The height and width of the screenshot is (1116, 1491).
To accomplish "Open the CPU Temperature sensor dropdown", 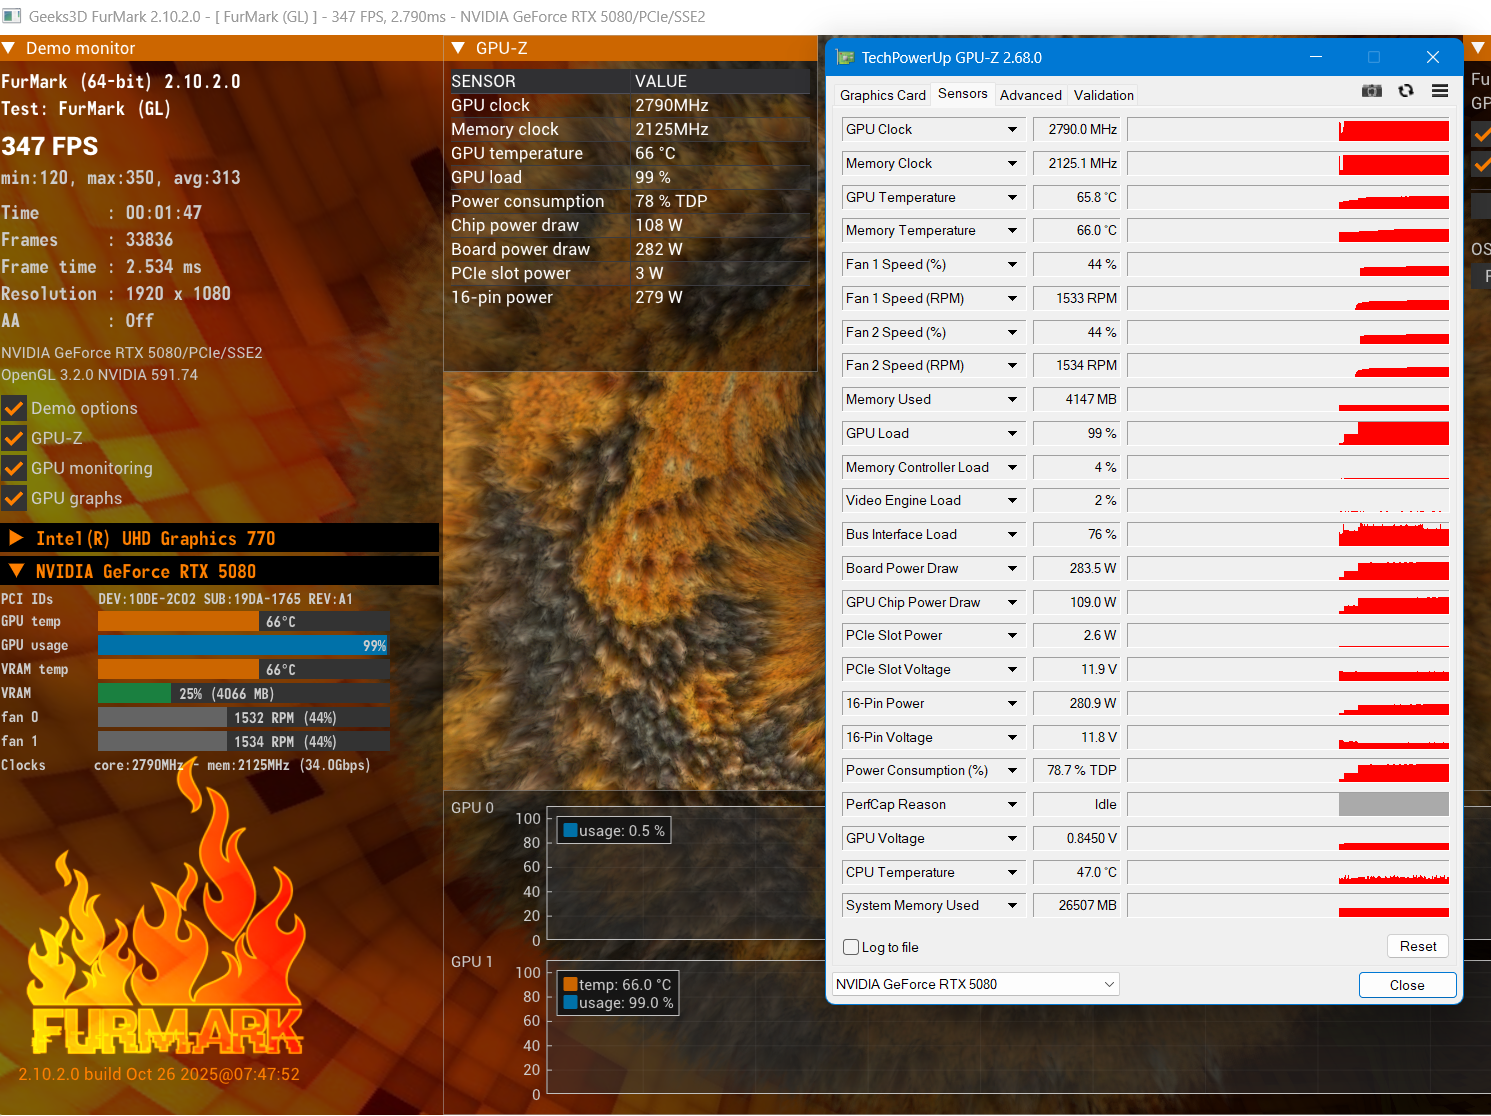I will [1012, 872].
